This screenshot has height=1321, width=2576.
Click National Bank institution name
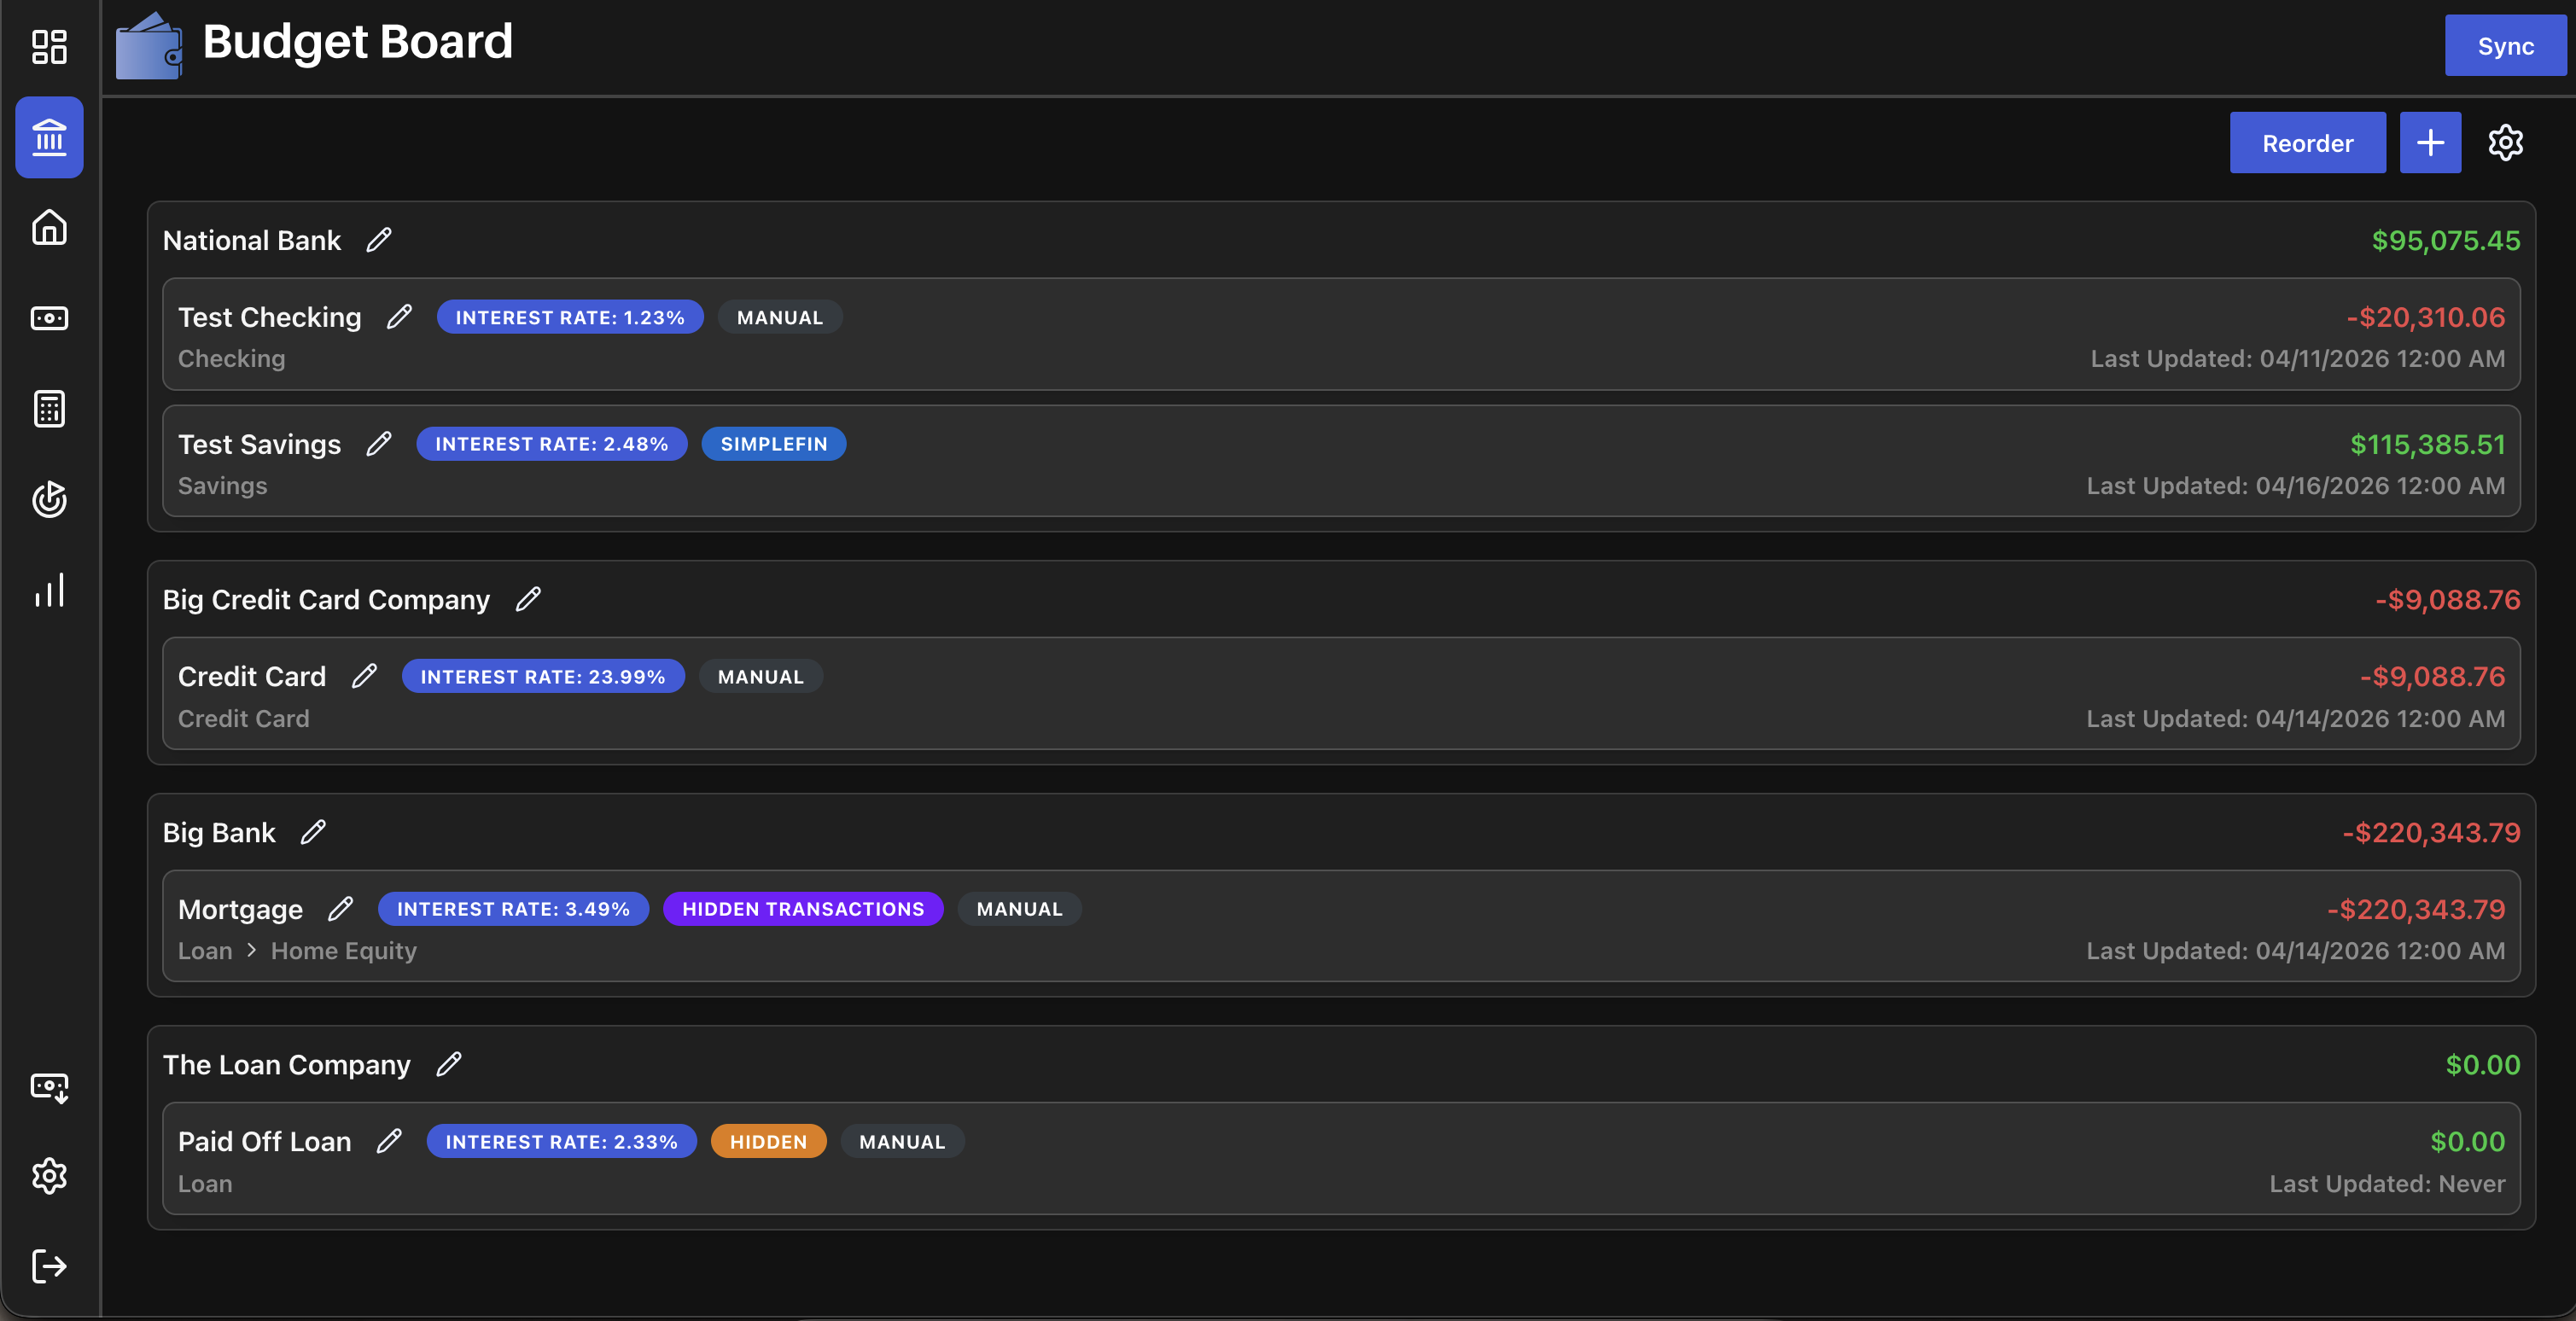(252, 240)
